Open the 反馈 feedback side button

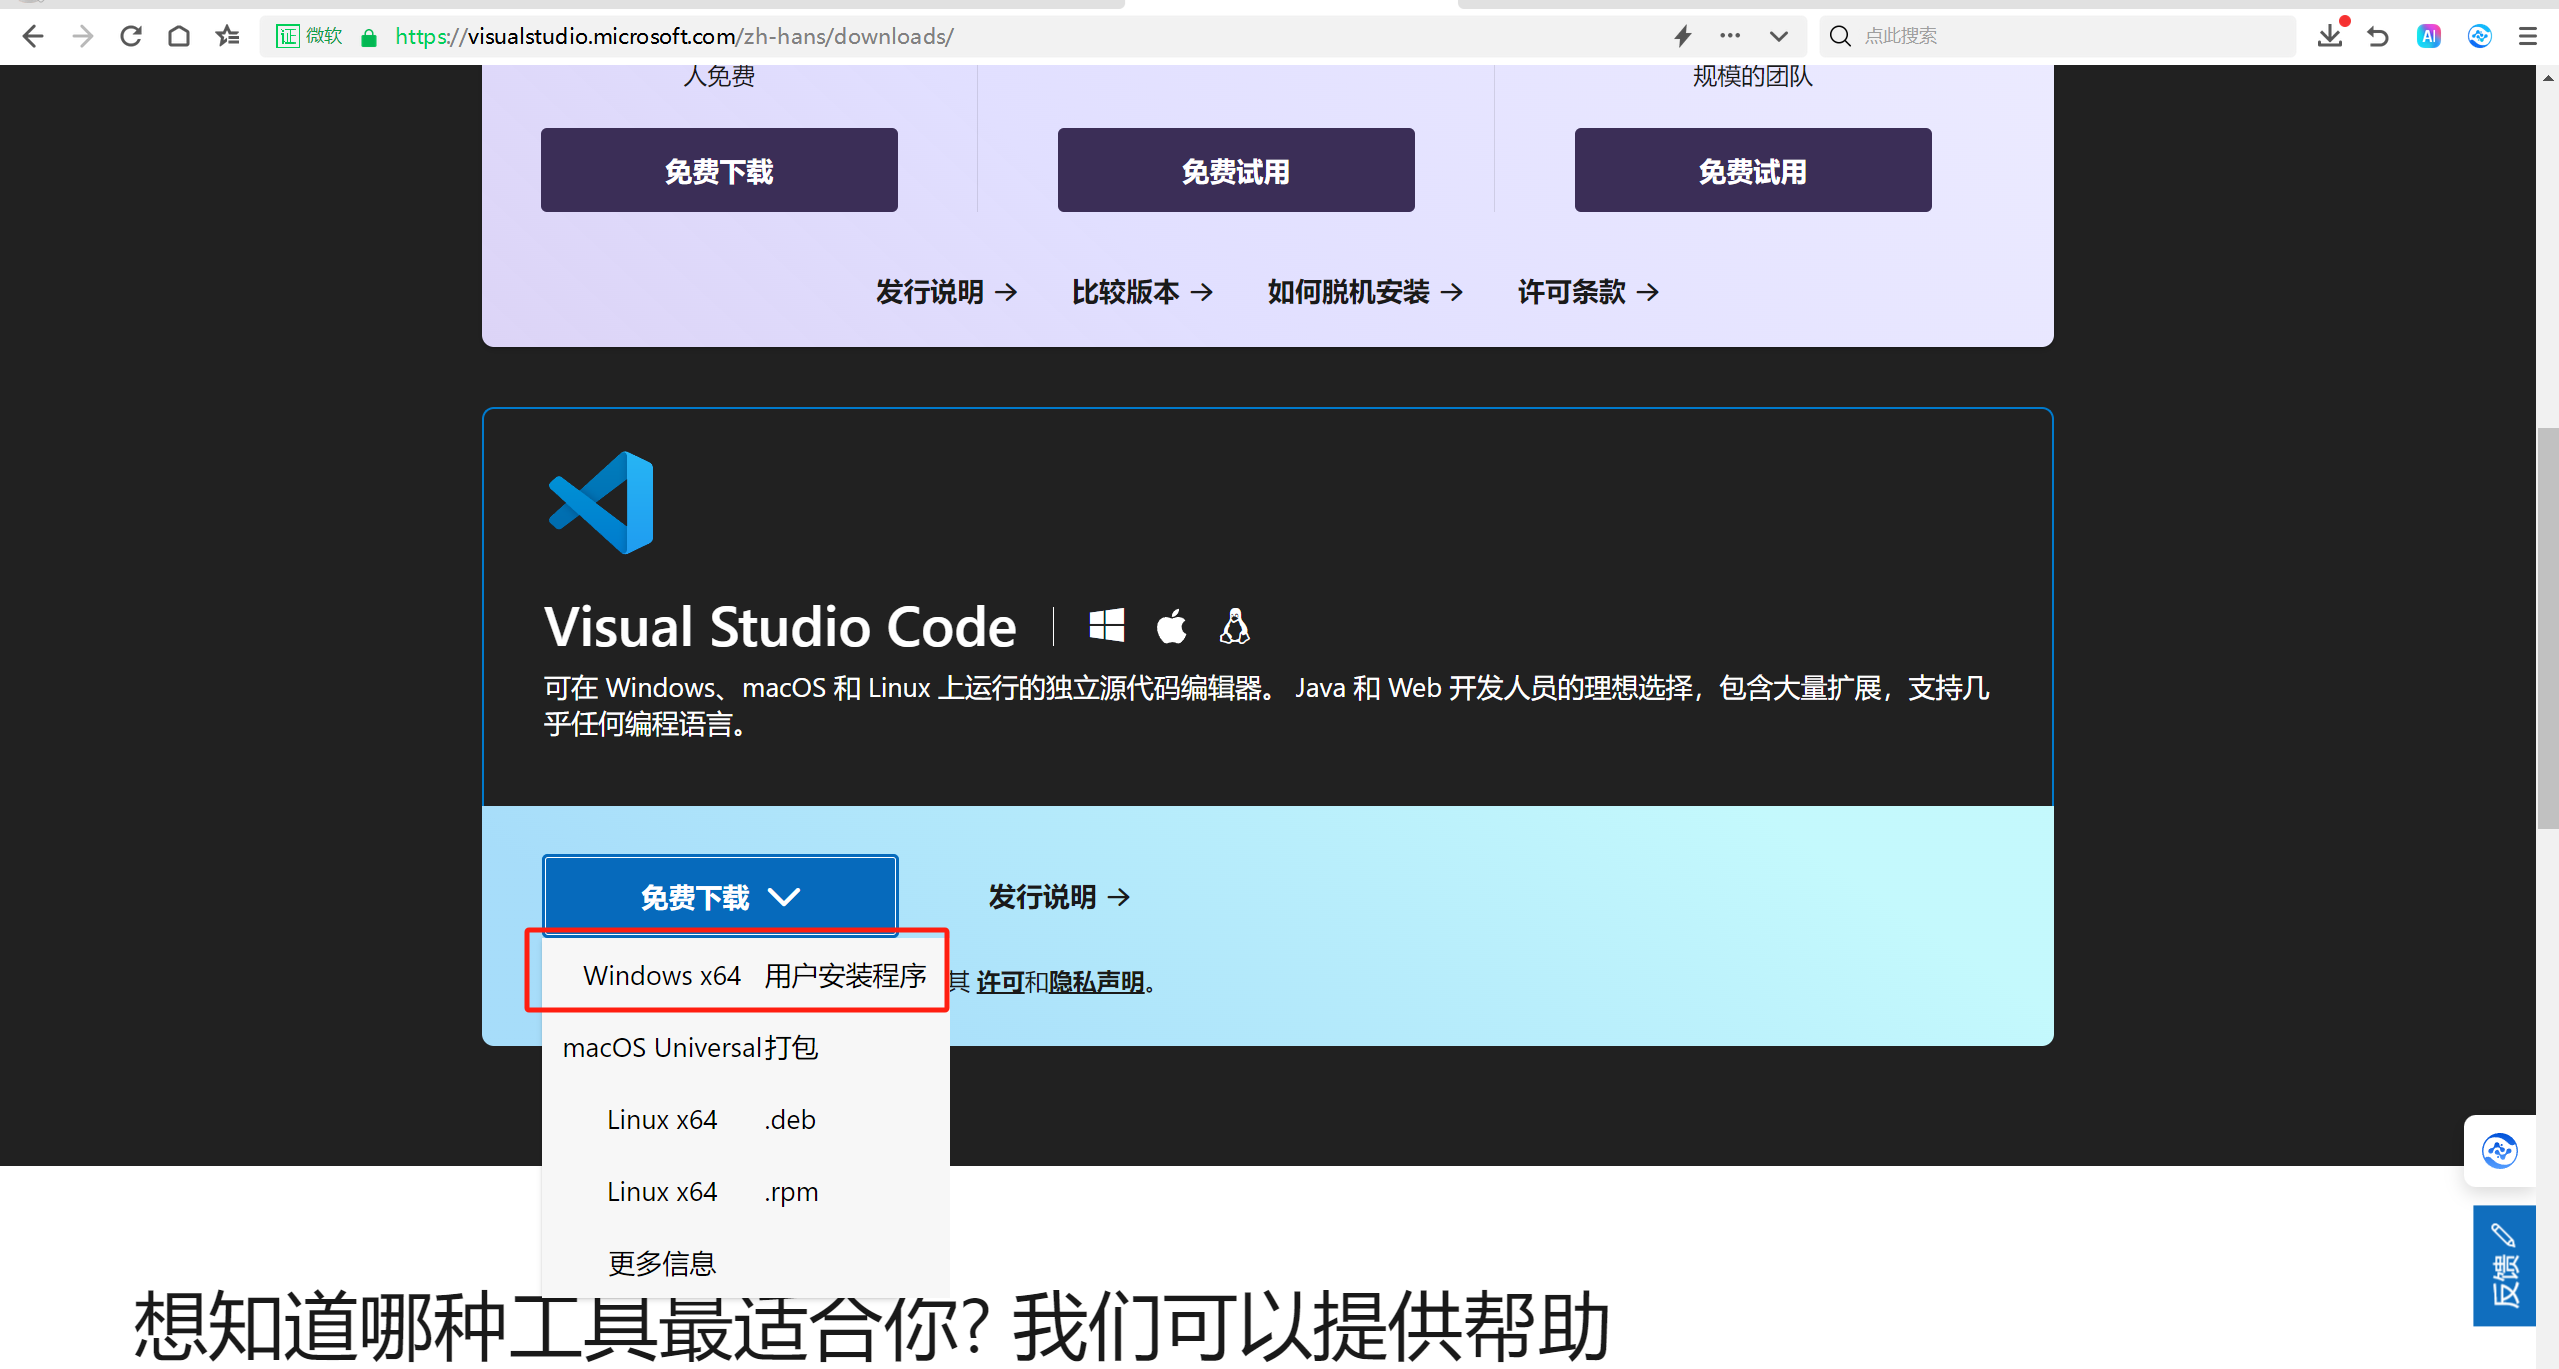[x=2504, y=1266]
